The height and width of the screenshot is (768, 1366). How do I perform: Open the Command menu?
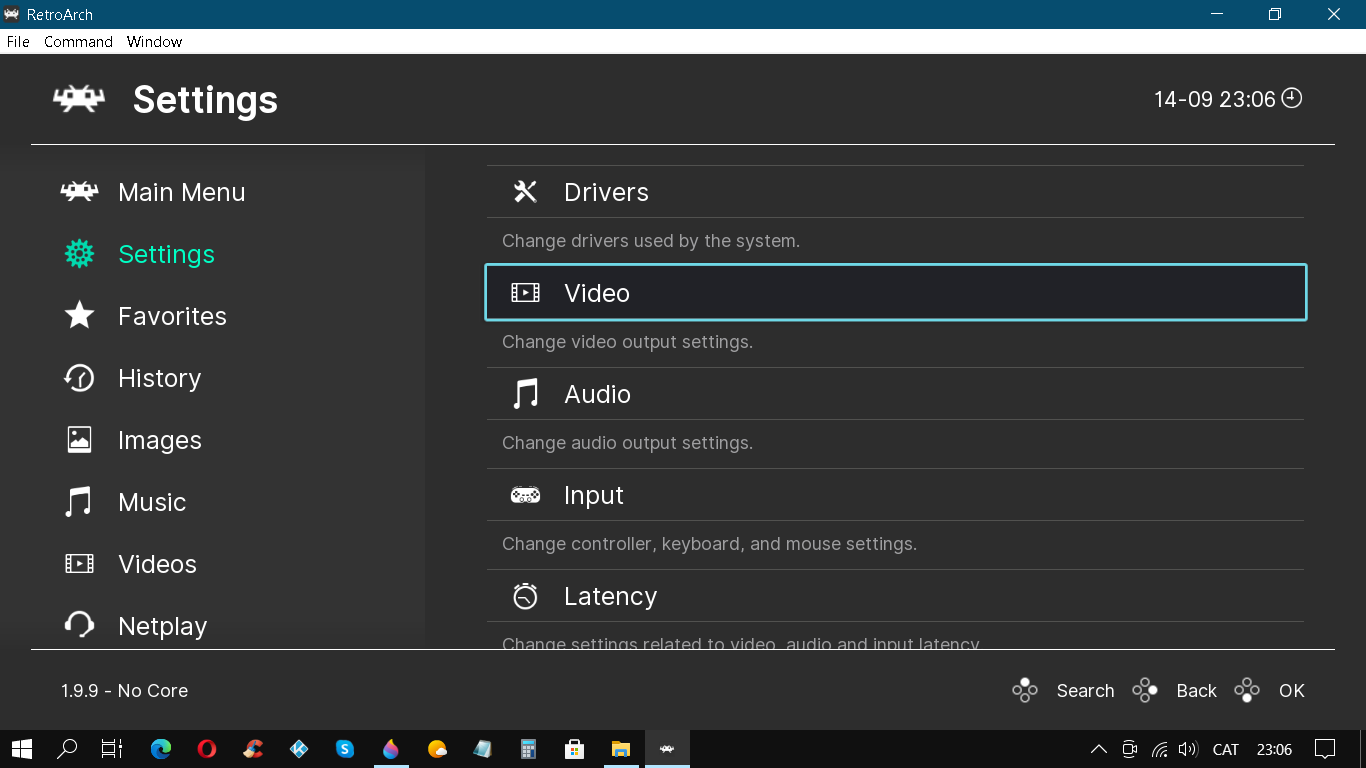pos(78,42)
